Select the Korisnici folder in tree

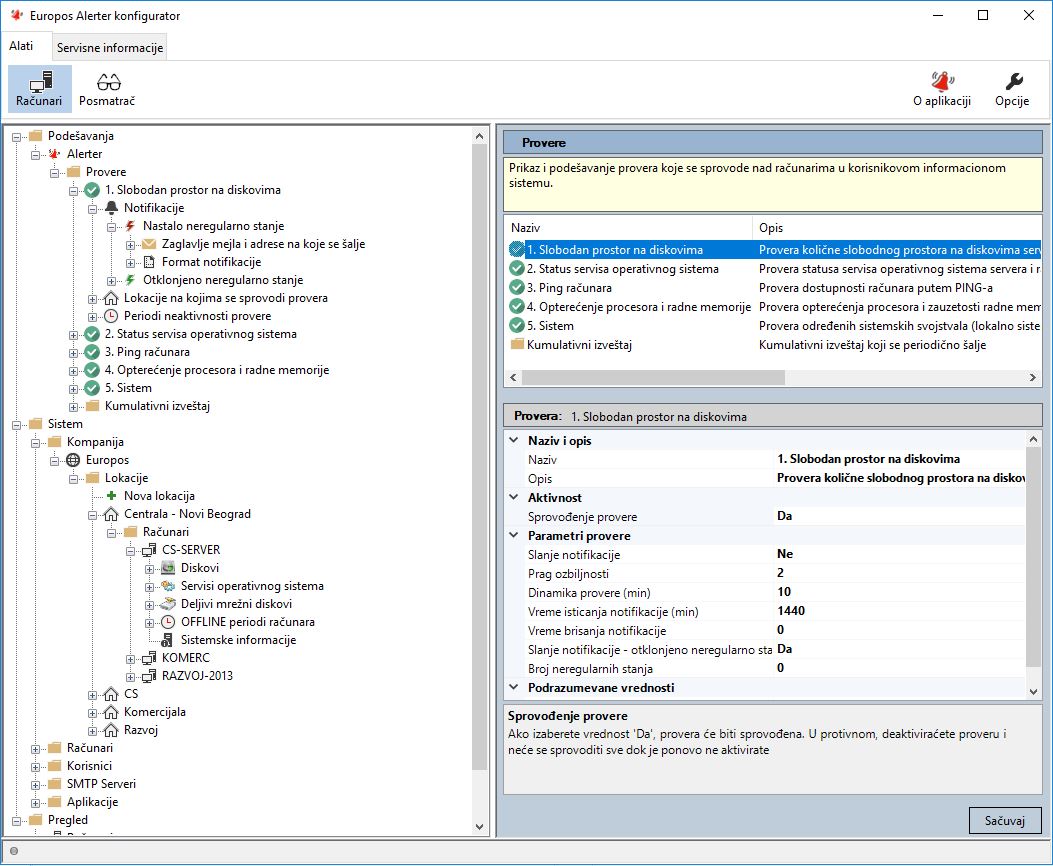point(89,766)
